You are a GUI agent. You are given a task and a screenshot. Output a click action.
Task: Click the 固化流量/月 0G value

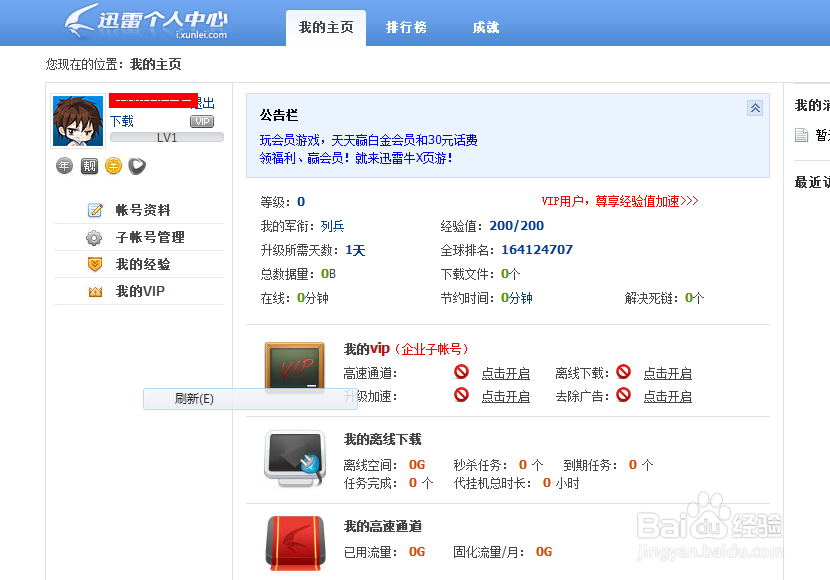tap(544, 552)
